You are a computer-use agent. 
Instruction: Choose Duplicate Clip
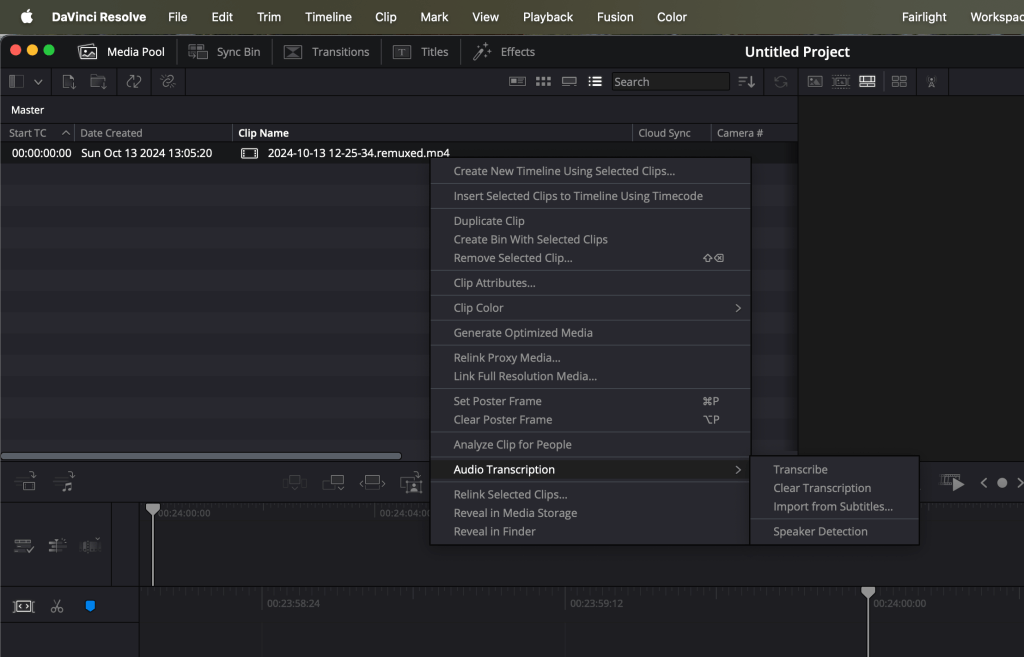590,221
